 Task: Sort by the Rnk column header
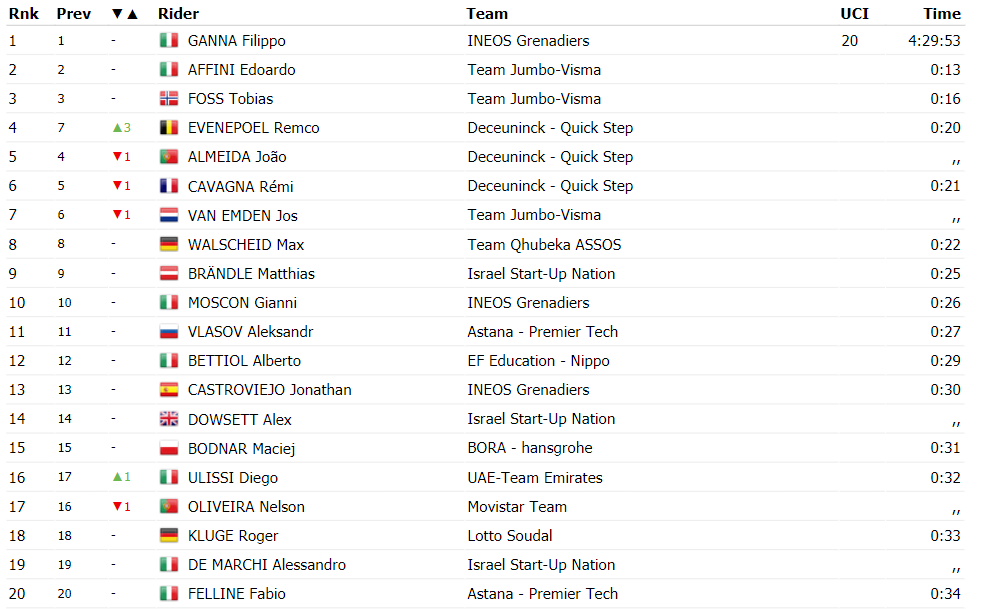(x=24, y=14)
